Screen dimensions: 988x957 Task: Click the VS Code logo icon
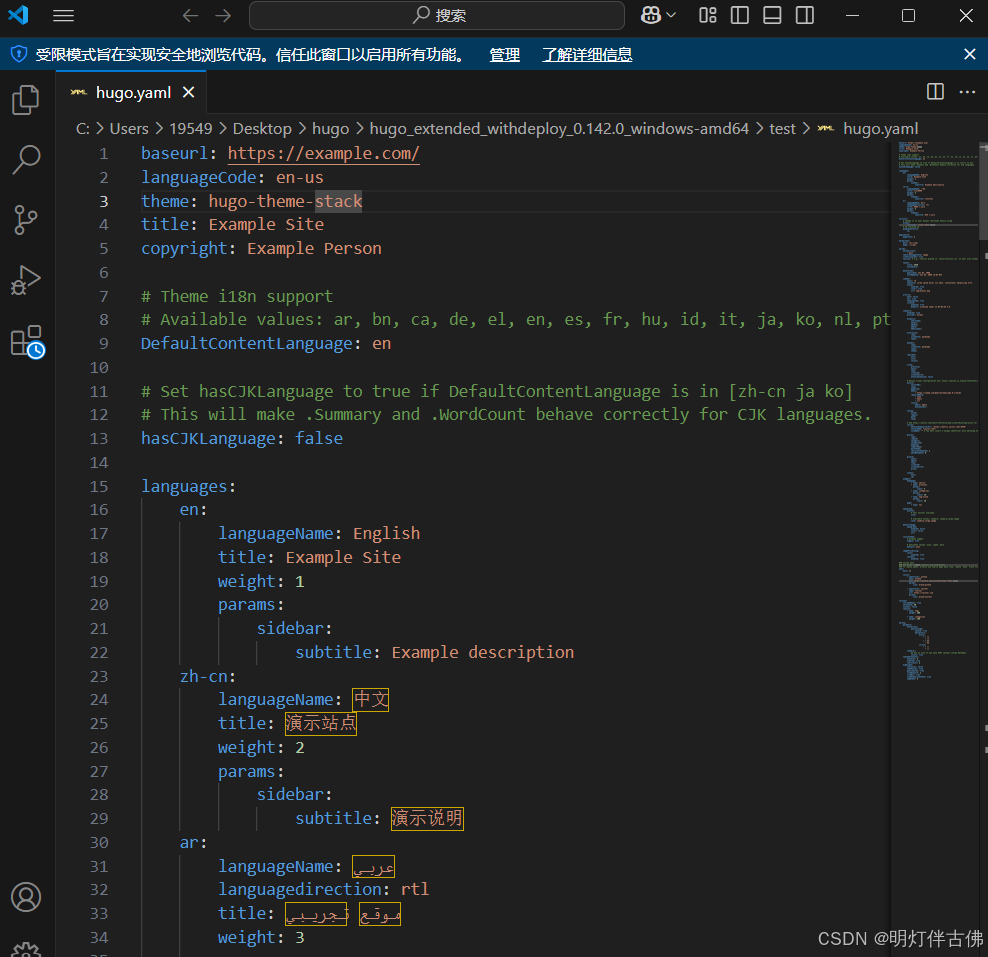18,15
